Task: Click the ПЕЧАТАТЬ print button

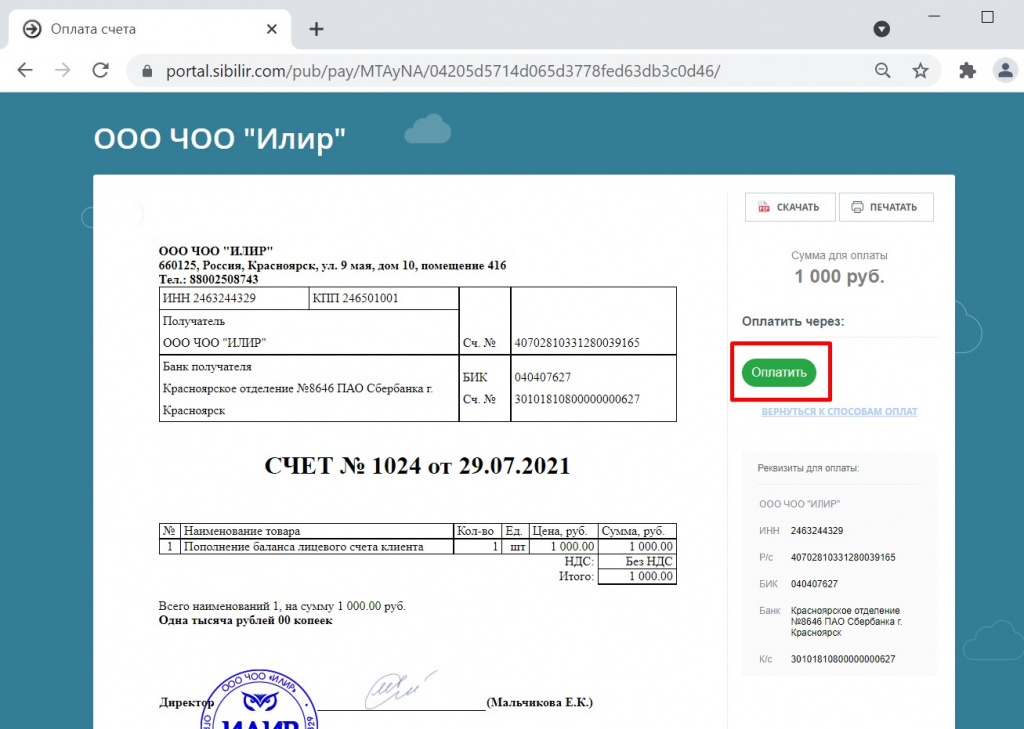Action: click(x=886, y=207)
